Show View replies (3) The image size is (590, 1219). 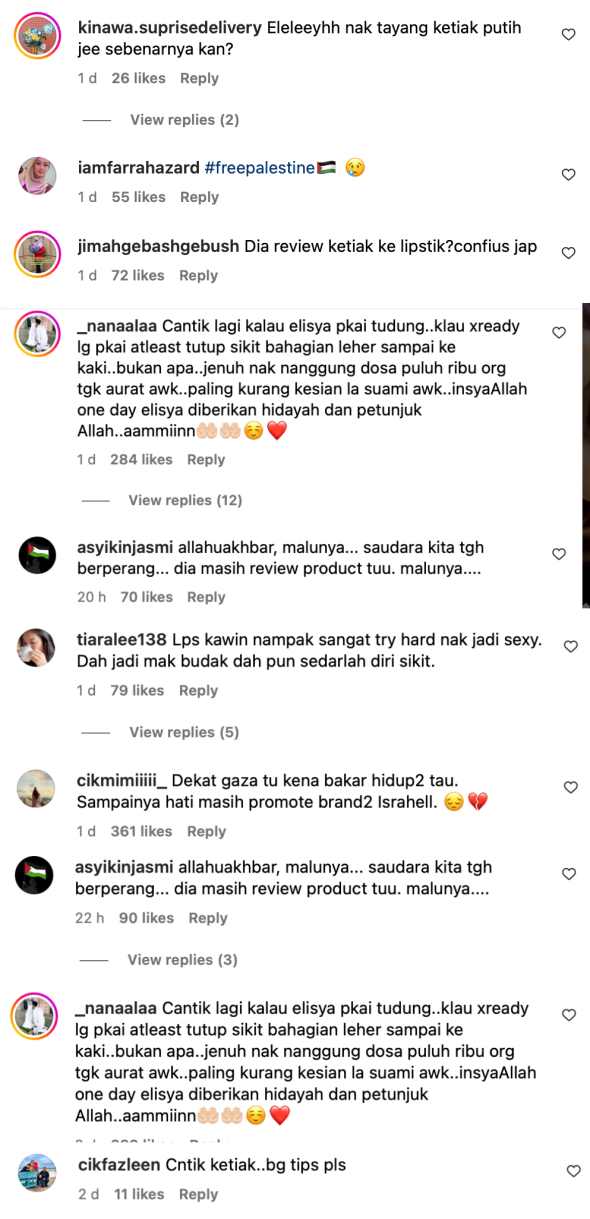(x=182, y=960)
